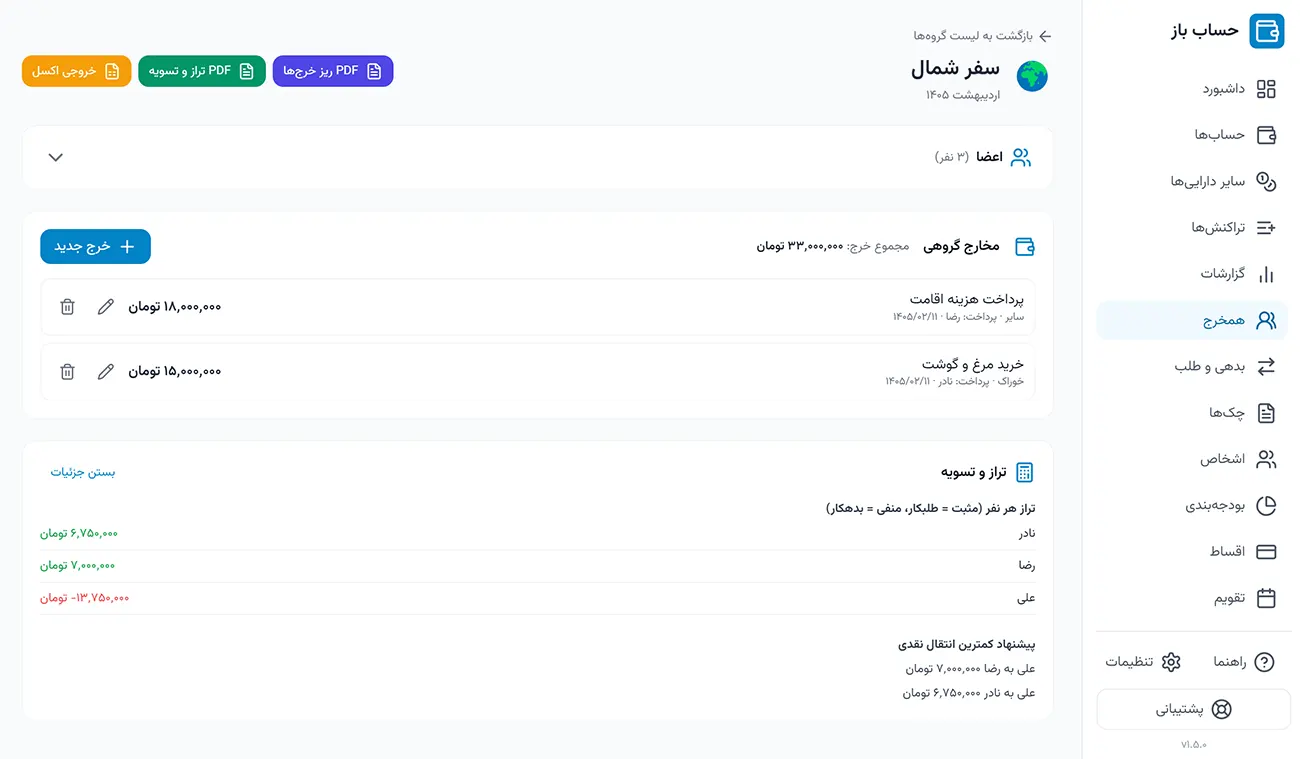Click the تقویم calendar icon
This screenshot has height=759, width=1300.
[1266, 598]
